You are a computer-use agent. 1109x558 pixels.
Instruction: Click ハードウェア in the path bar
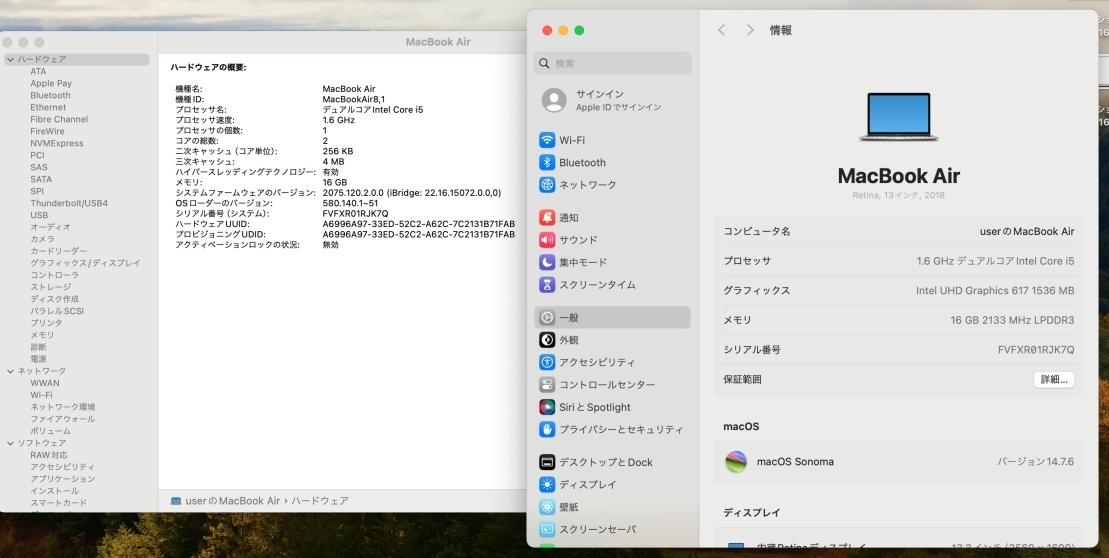click(x=320, y=501)
